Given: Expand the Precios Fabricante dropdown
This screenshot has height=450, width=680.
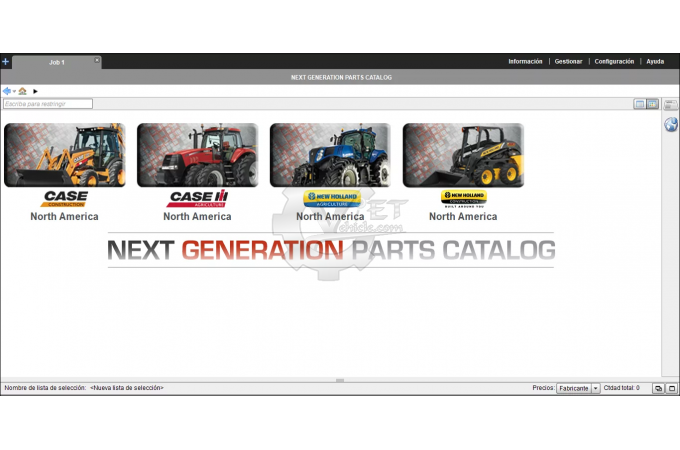Looking at the screenshot, I should pos(596,388).
